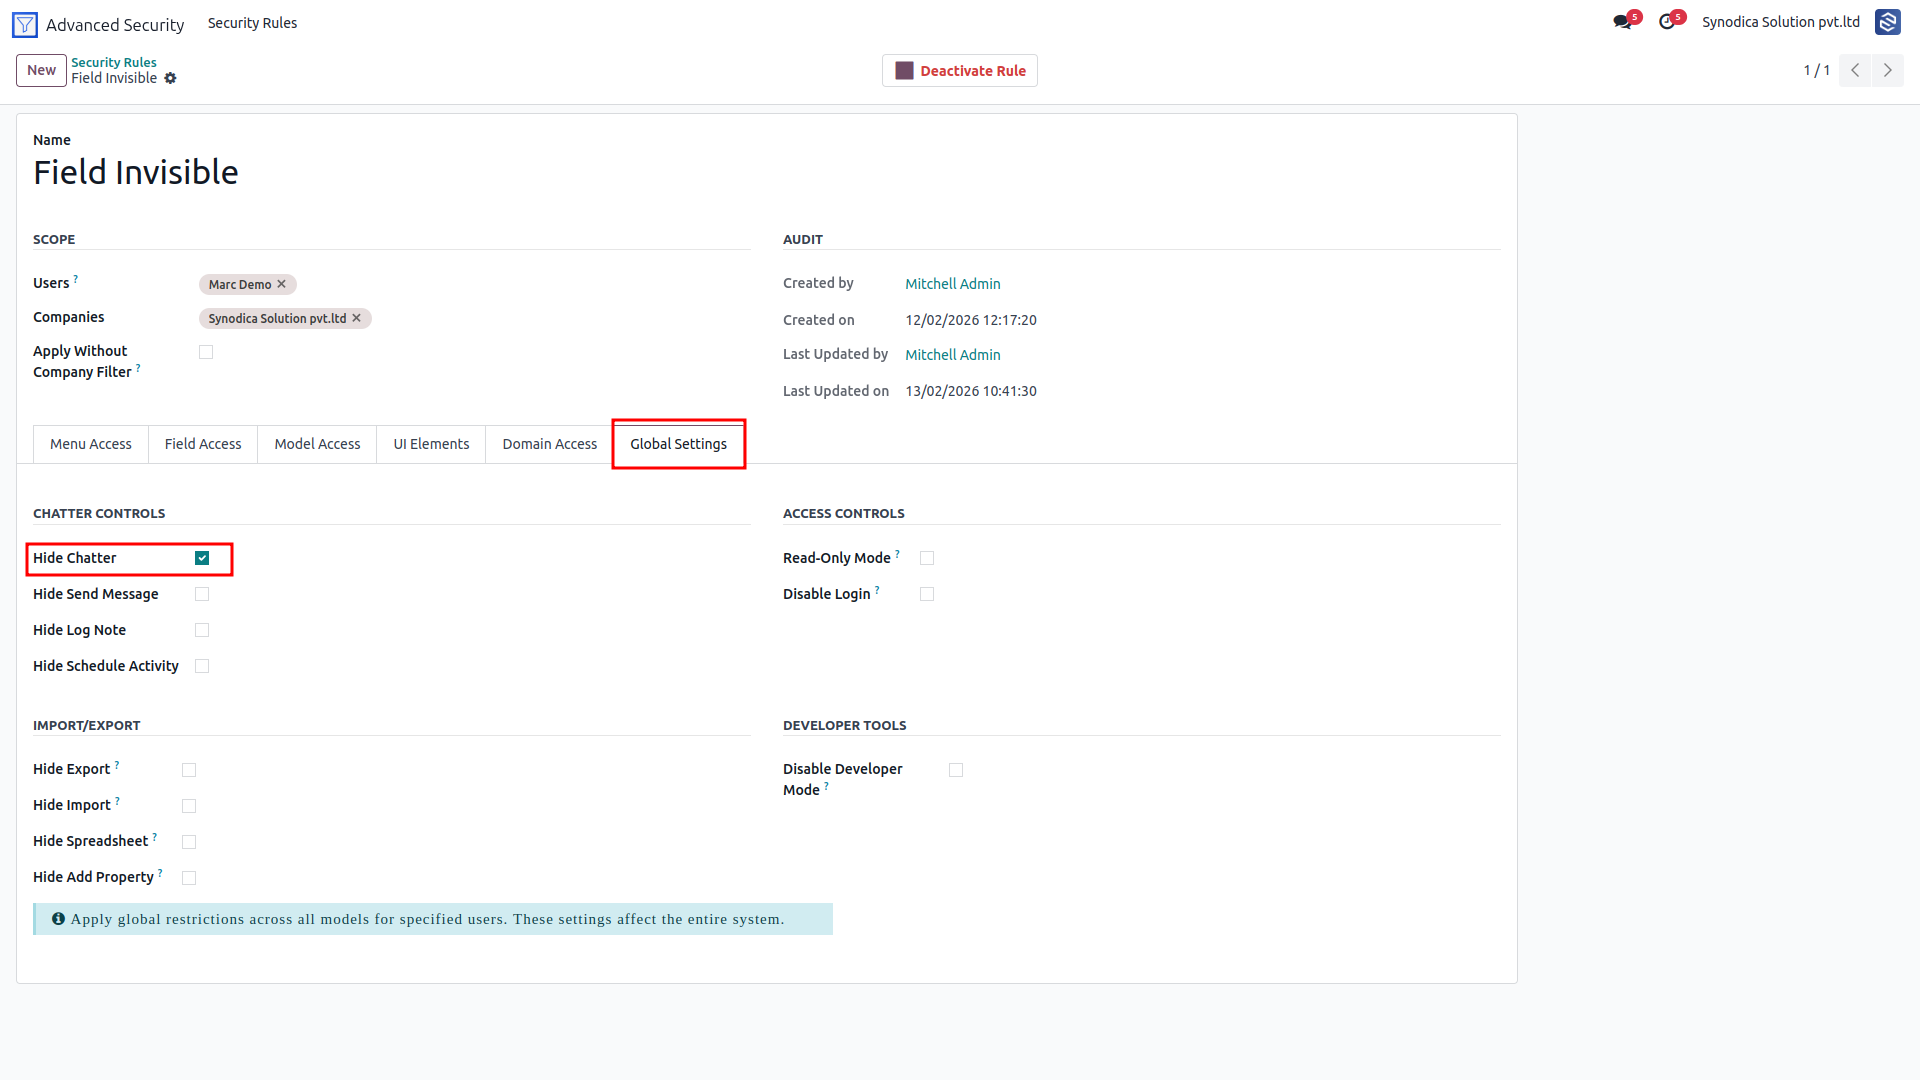Open the chat messages icon
The height and width of the screenshot is (1080, 1920).
[1622, 22]
